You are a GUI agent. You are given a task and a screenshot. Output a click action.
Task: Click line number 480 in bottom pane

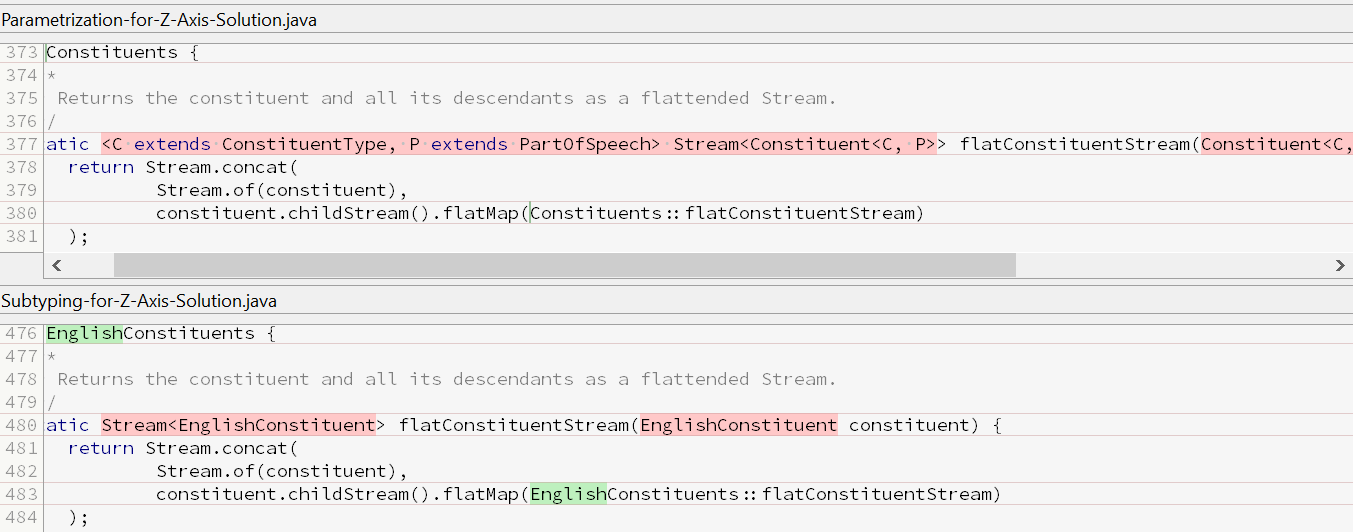(x=20, y=425)
